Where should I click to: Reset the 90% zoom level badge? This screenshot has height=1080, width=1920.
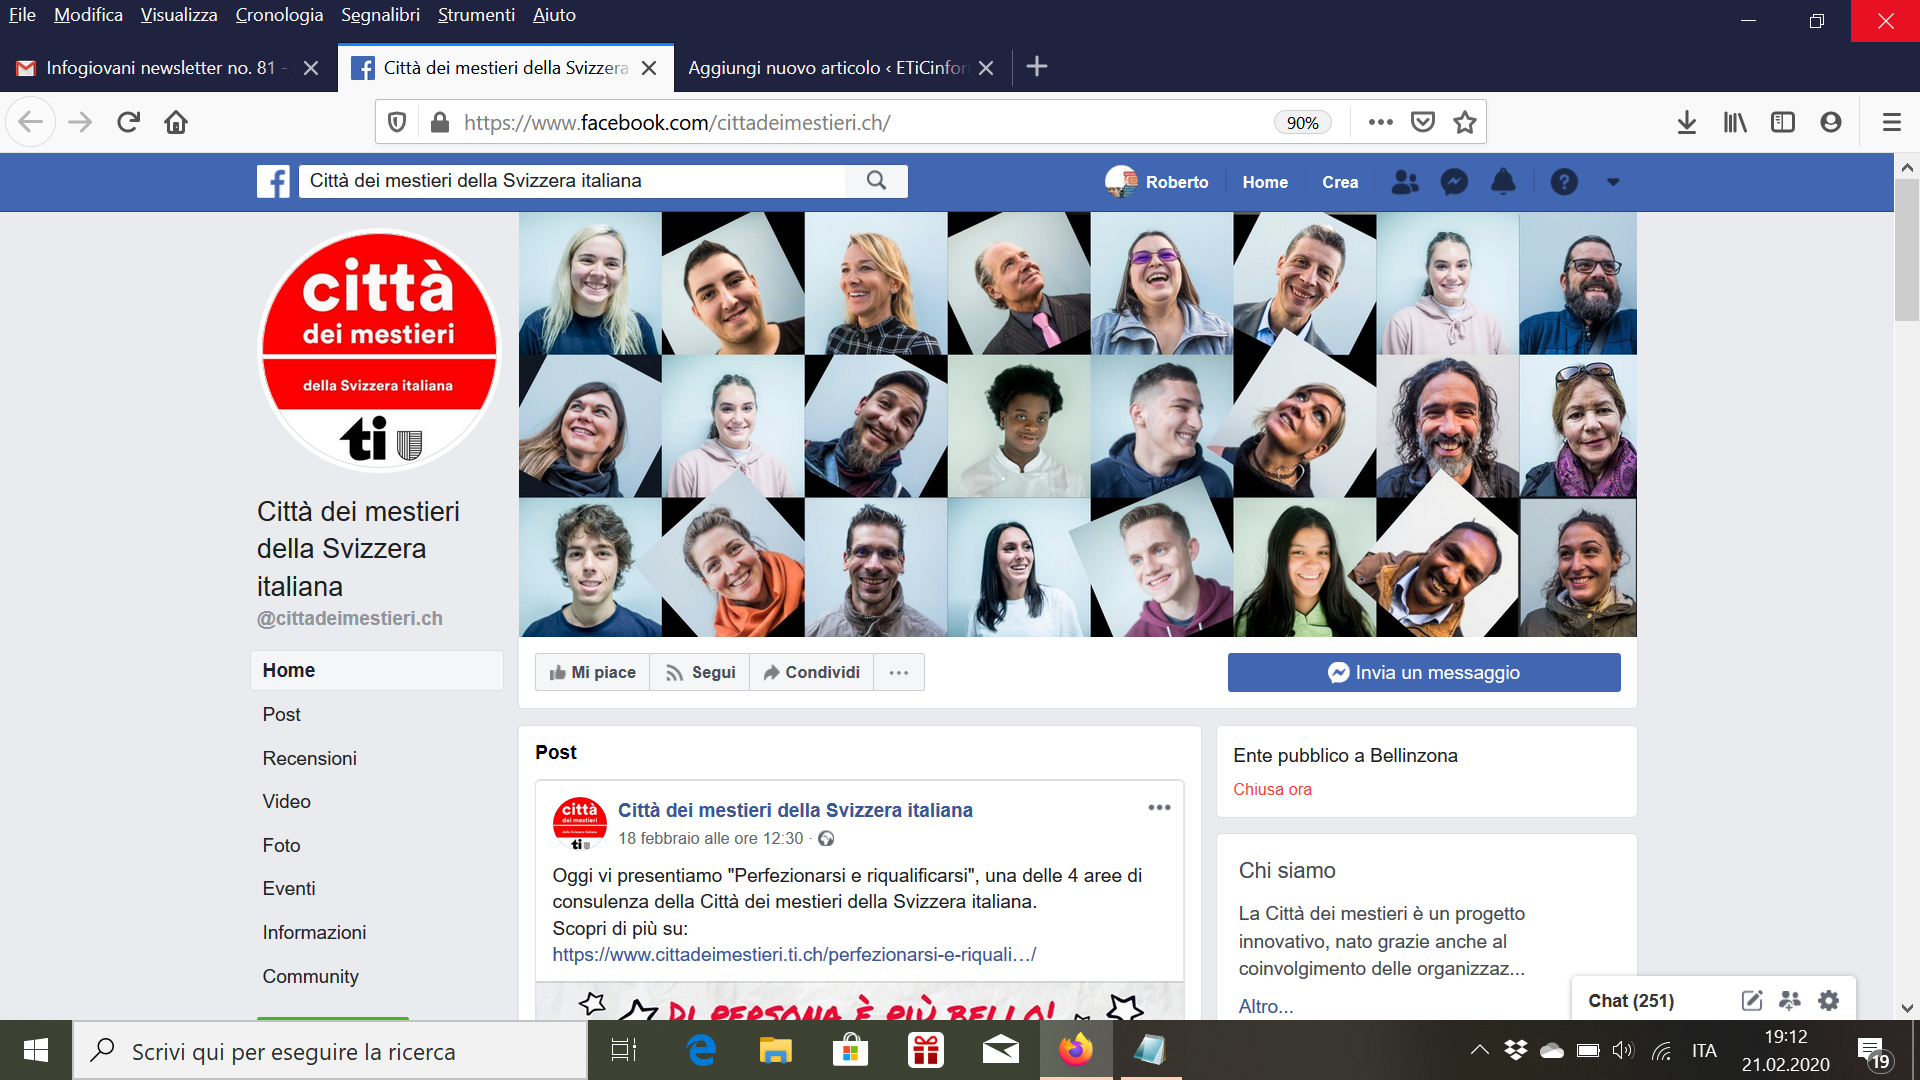1302,122
